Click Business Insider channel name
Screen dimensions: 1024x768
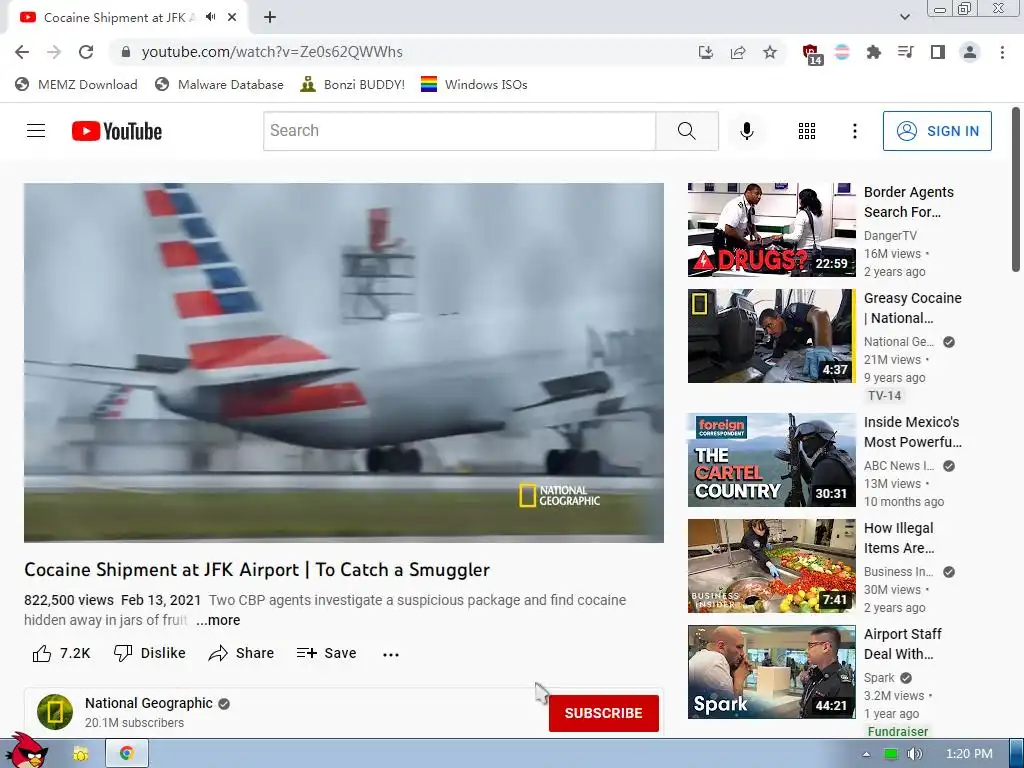coord(899,572)
